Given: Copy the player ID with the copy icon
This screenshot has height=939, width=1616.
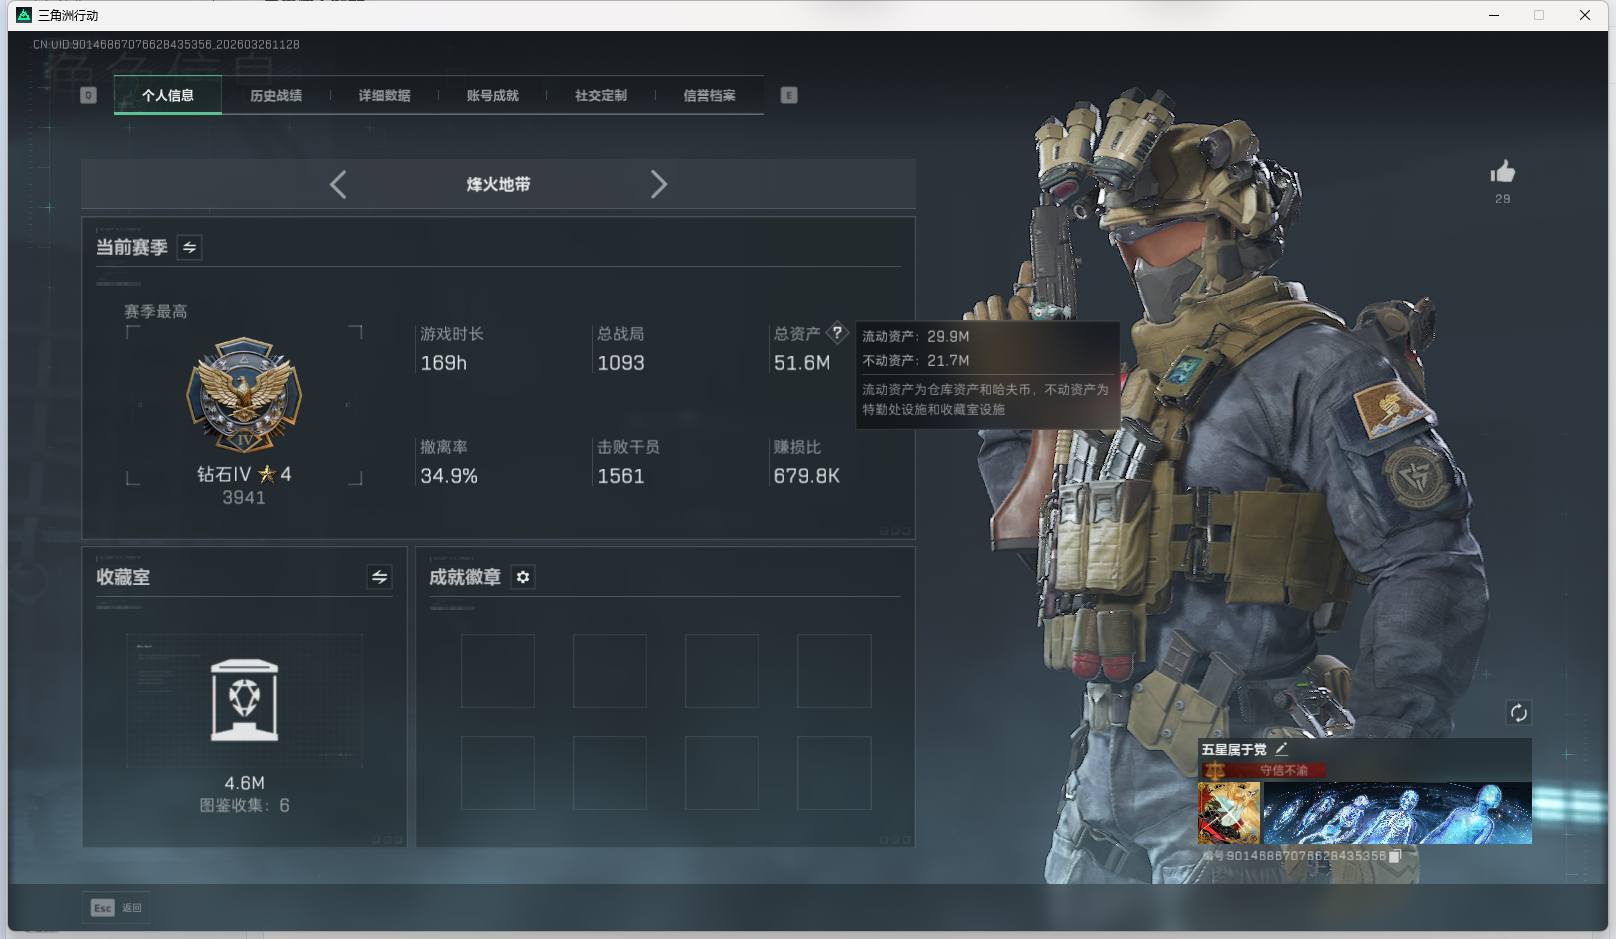Looking at the screenshot, I should tap(1395, 856).
